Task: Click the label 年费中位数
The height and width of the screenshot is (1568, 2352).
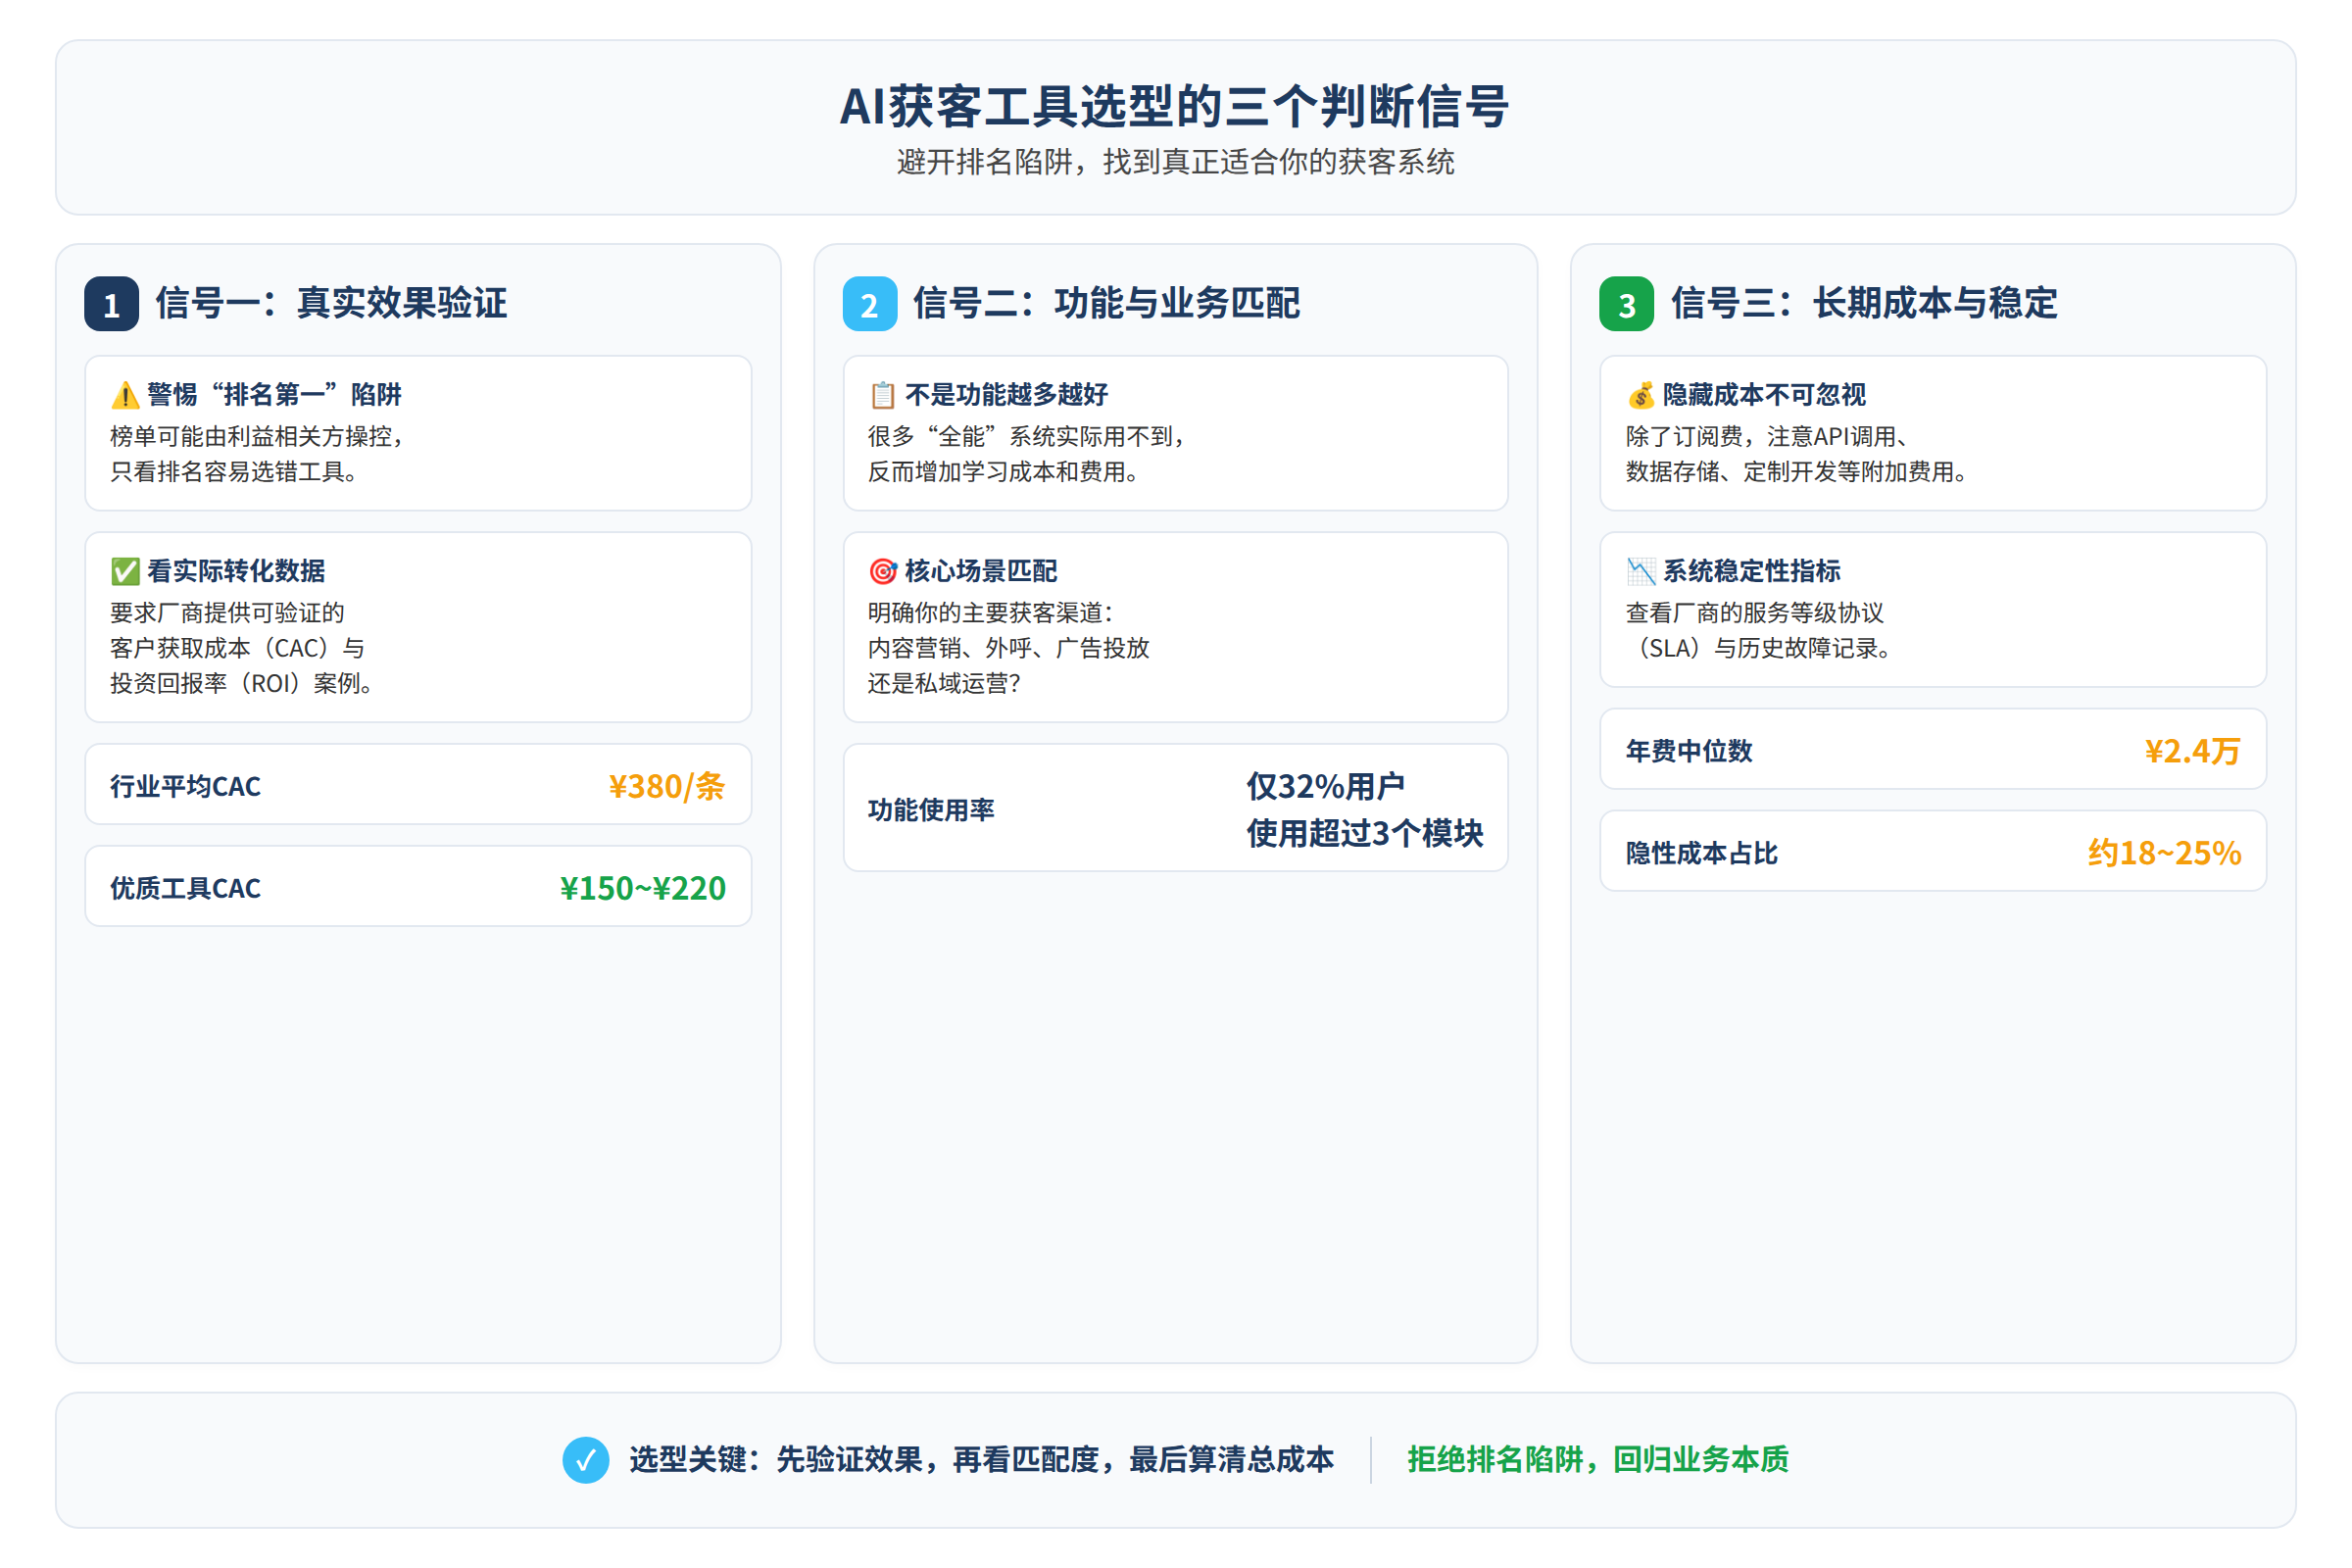Action: [x=1689, y=752]
